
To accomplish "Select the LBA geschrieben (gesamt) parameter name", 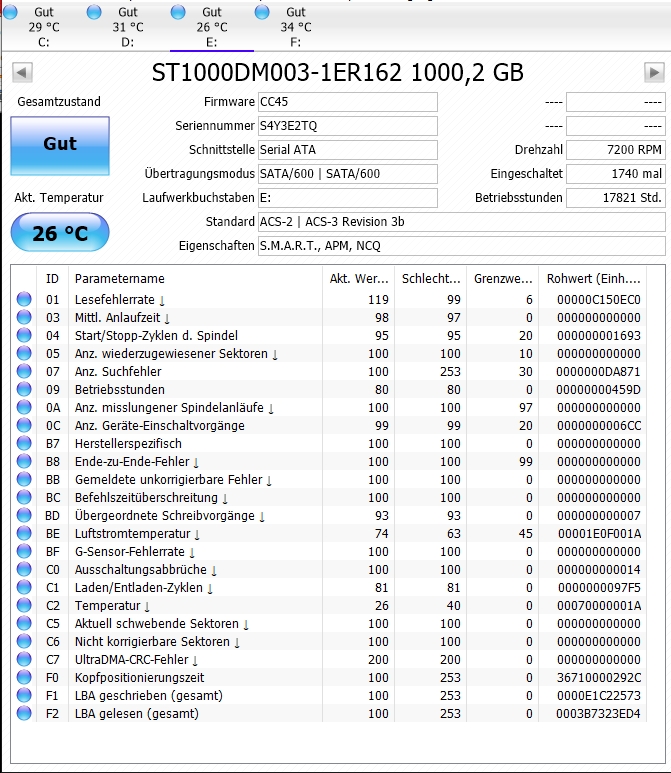I will coord(148,696).
